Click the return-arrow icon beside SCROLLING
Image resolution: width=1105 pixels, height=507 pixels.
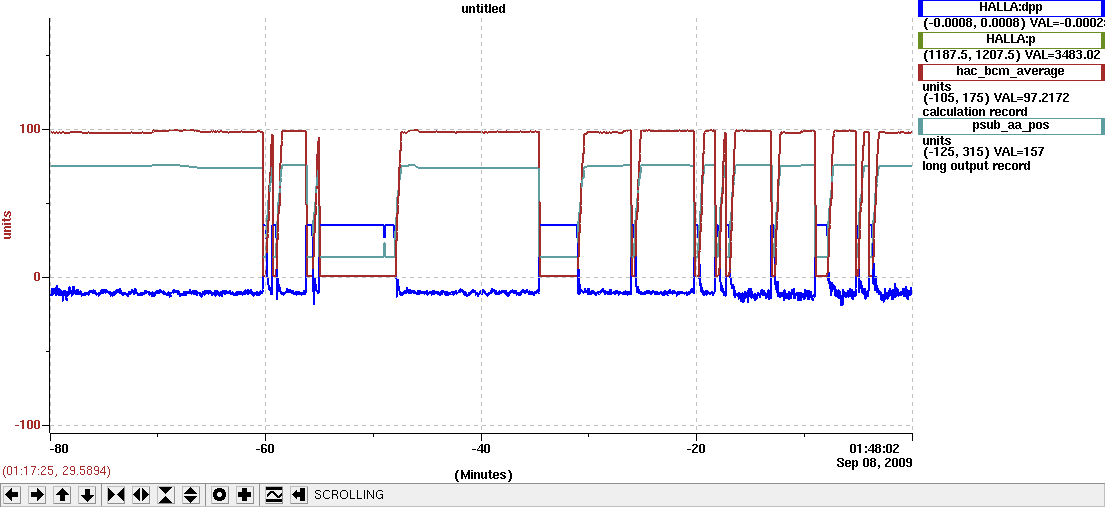(299, 495)
